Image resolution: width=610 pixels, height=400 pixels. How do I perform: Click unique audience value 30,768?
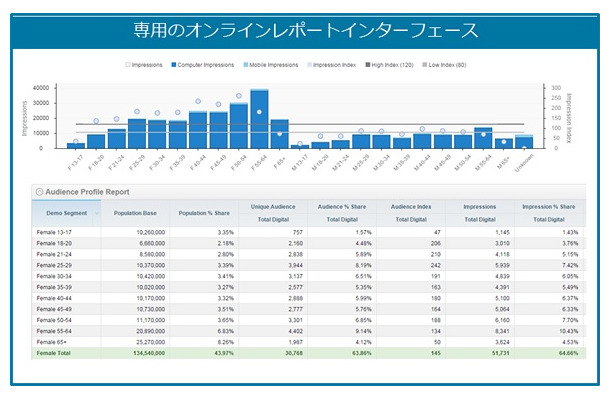pyautogui.click(x=294, y=353)
